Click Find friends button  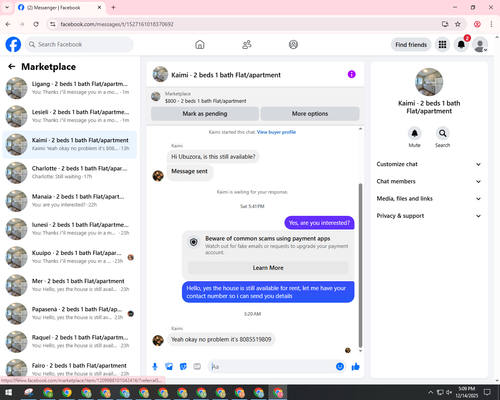pyautogui.click(x=411, y=45)
